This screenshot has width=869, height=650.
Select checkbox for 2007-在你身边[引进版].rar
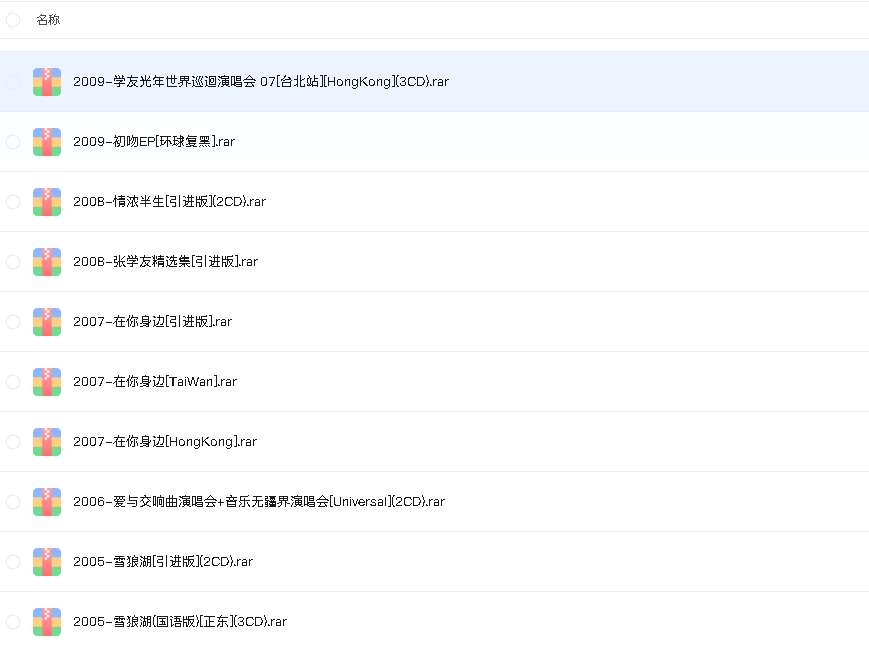point(13,322)
